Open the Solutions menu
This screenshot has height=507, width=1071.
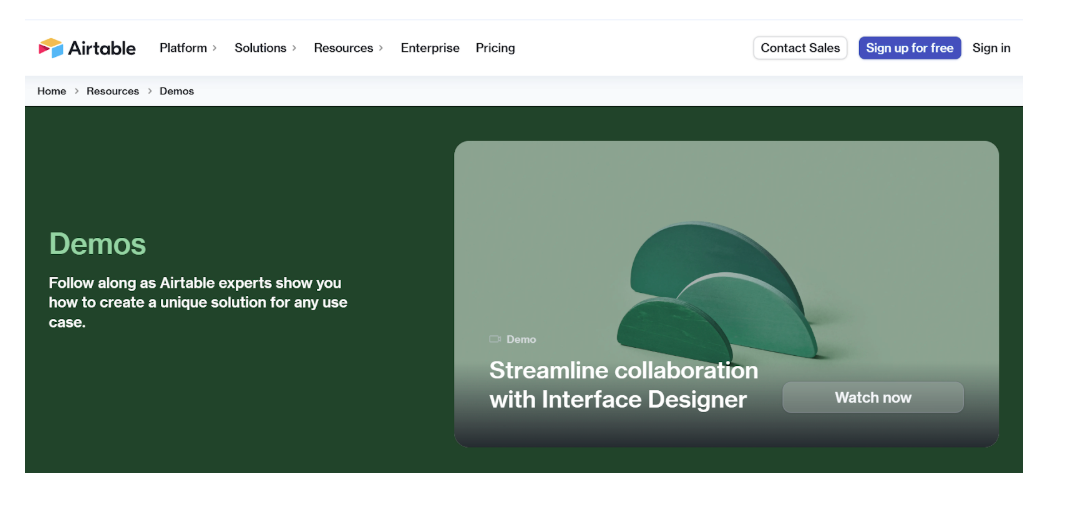tap(260, 48)
